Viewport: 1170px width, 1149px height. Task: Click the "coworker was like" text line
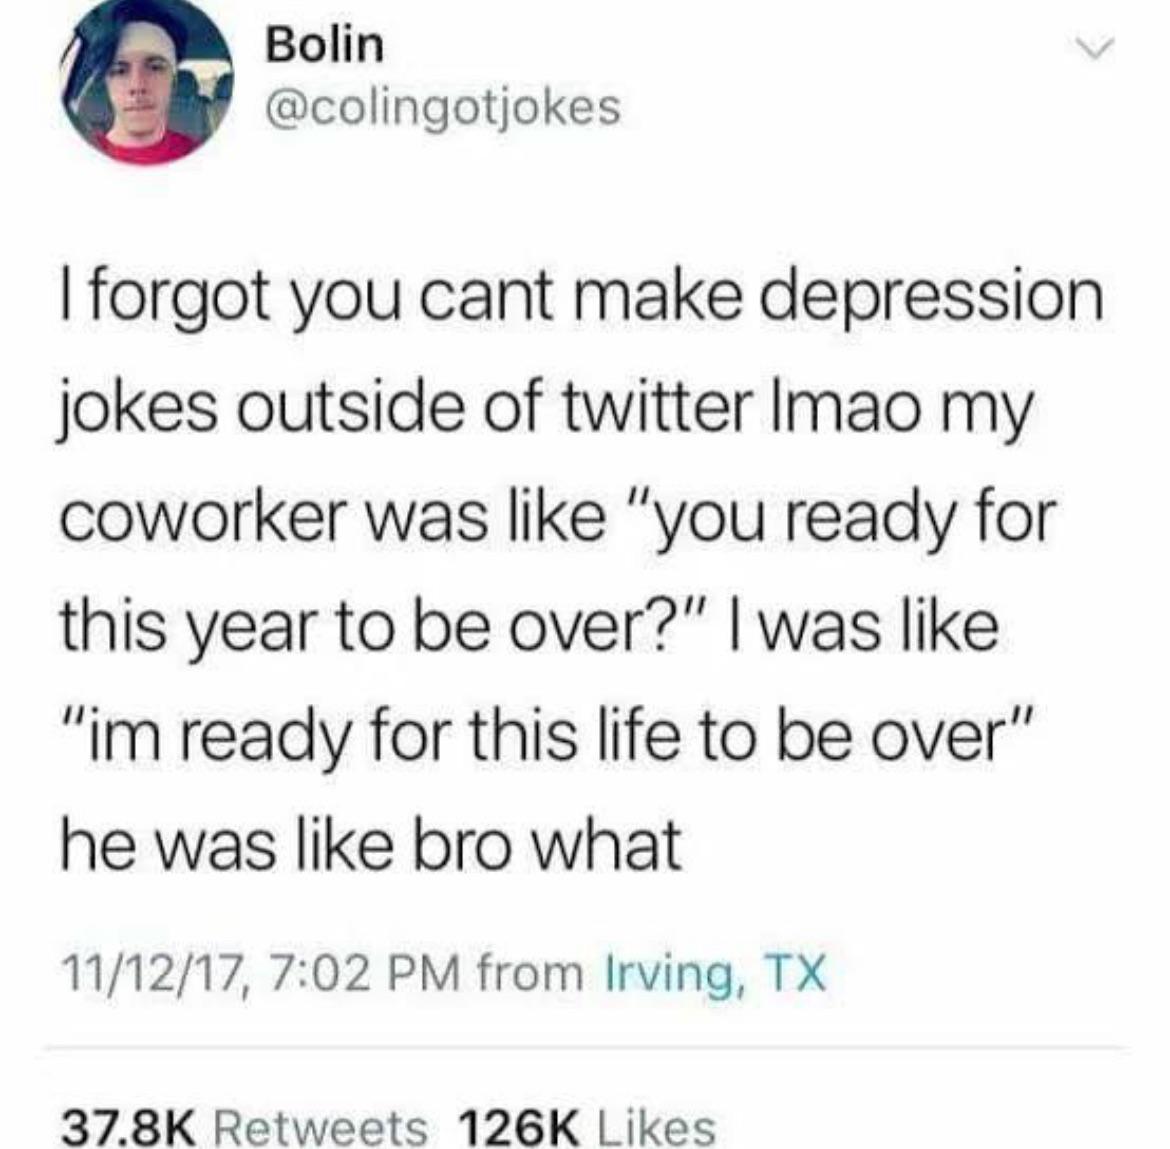[x=557, y=518]
